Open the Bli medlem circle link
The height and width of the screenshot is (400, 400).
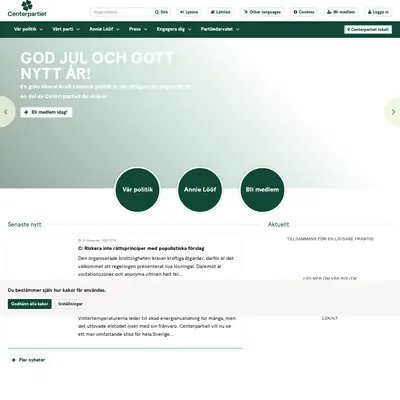pyautogui.click(x=262, y=190)
